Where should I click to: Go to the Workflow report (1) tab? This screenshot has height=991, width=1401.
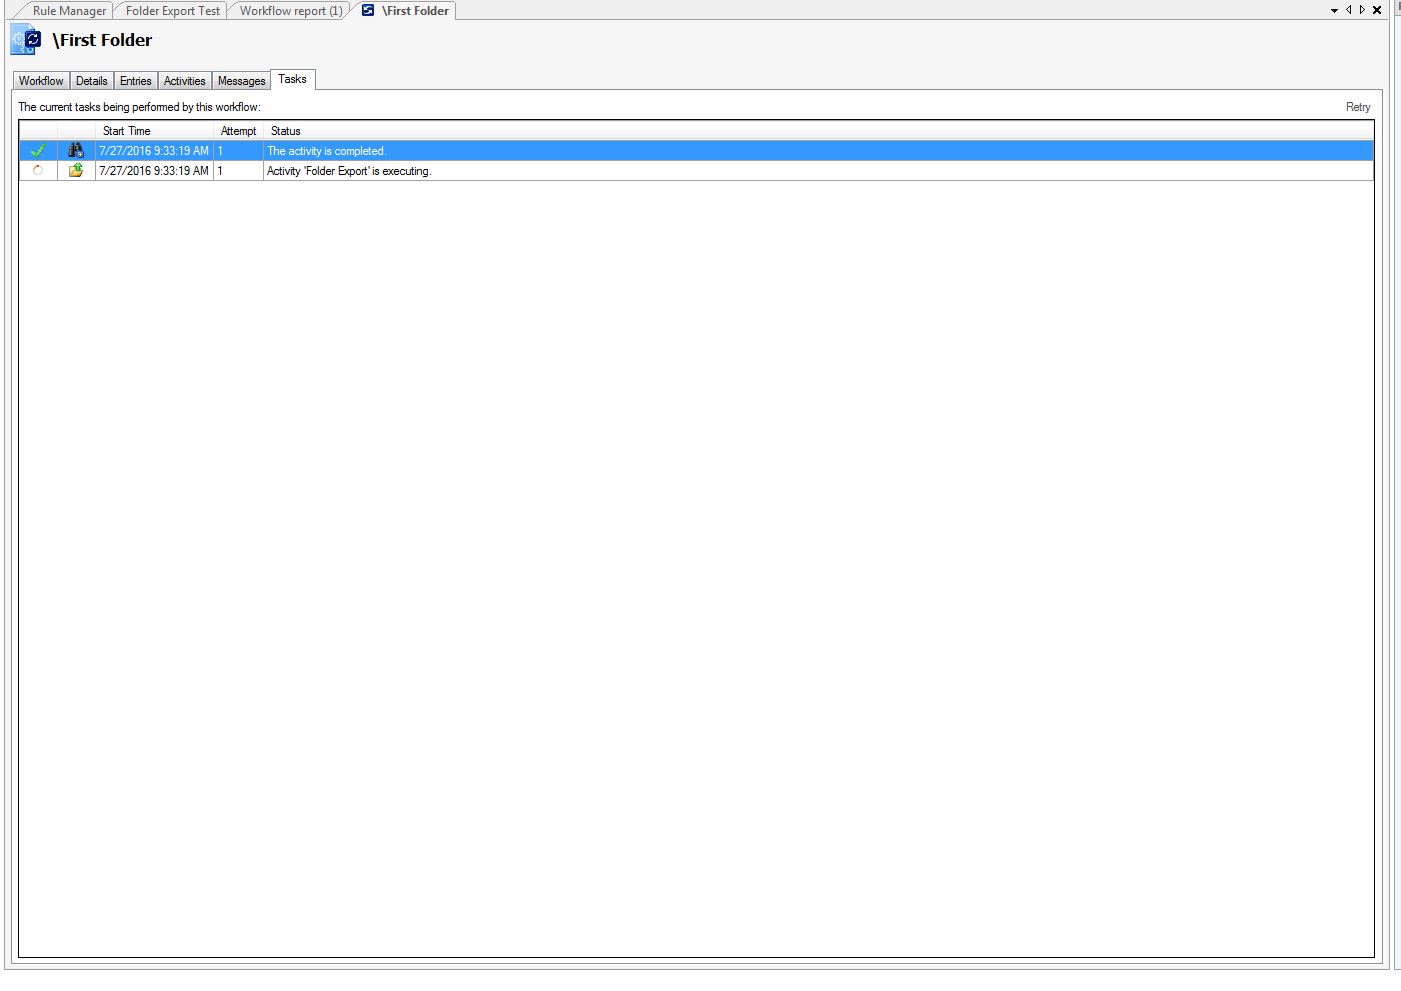click(x=291, y=11)
